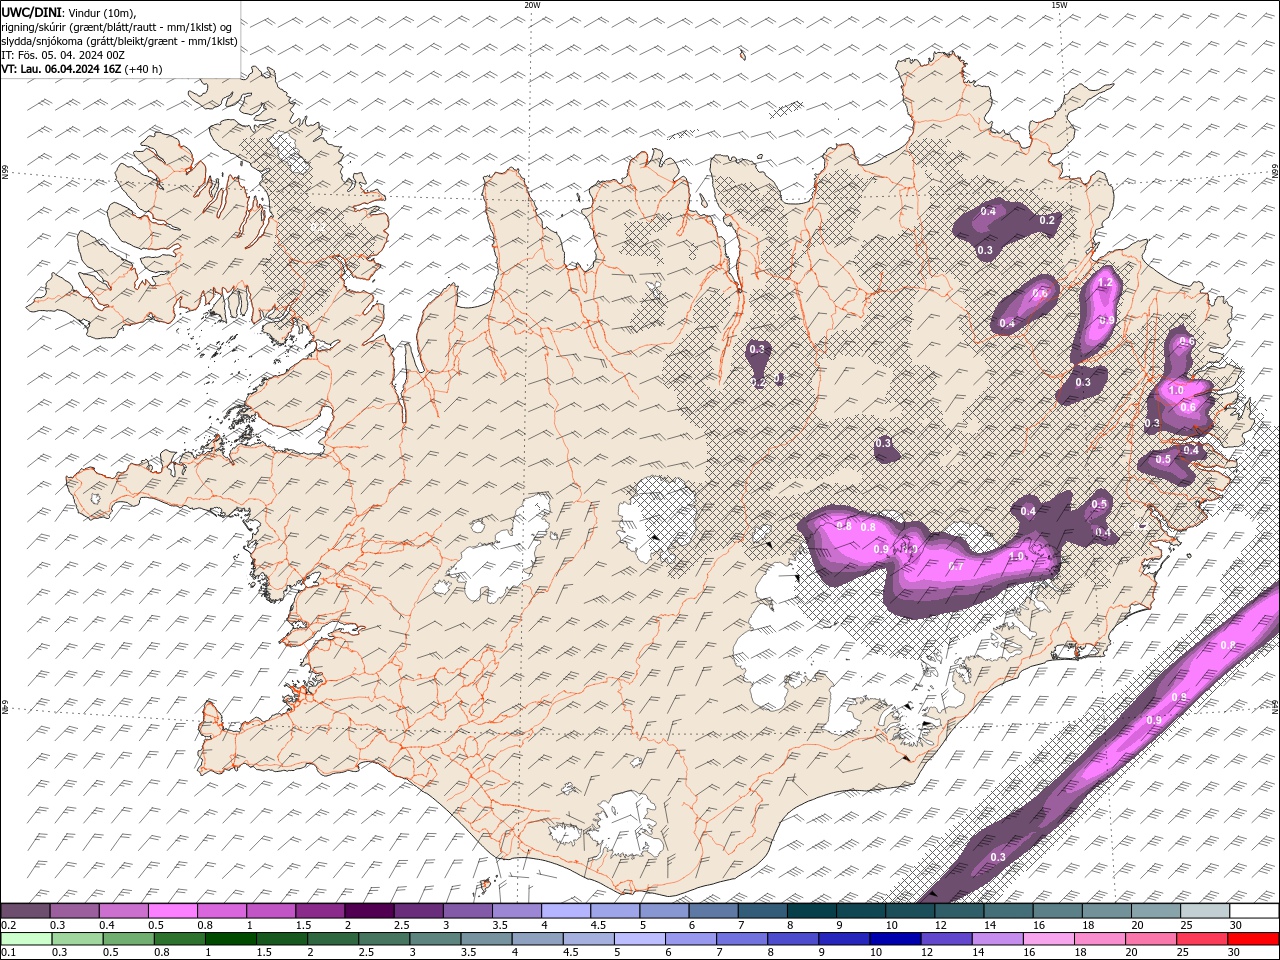Pick the violet 12–14 rain scale swatch
This screenshot has width=1280, height=960.
[x=947, y=939]
